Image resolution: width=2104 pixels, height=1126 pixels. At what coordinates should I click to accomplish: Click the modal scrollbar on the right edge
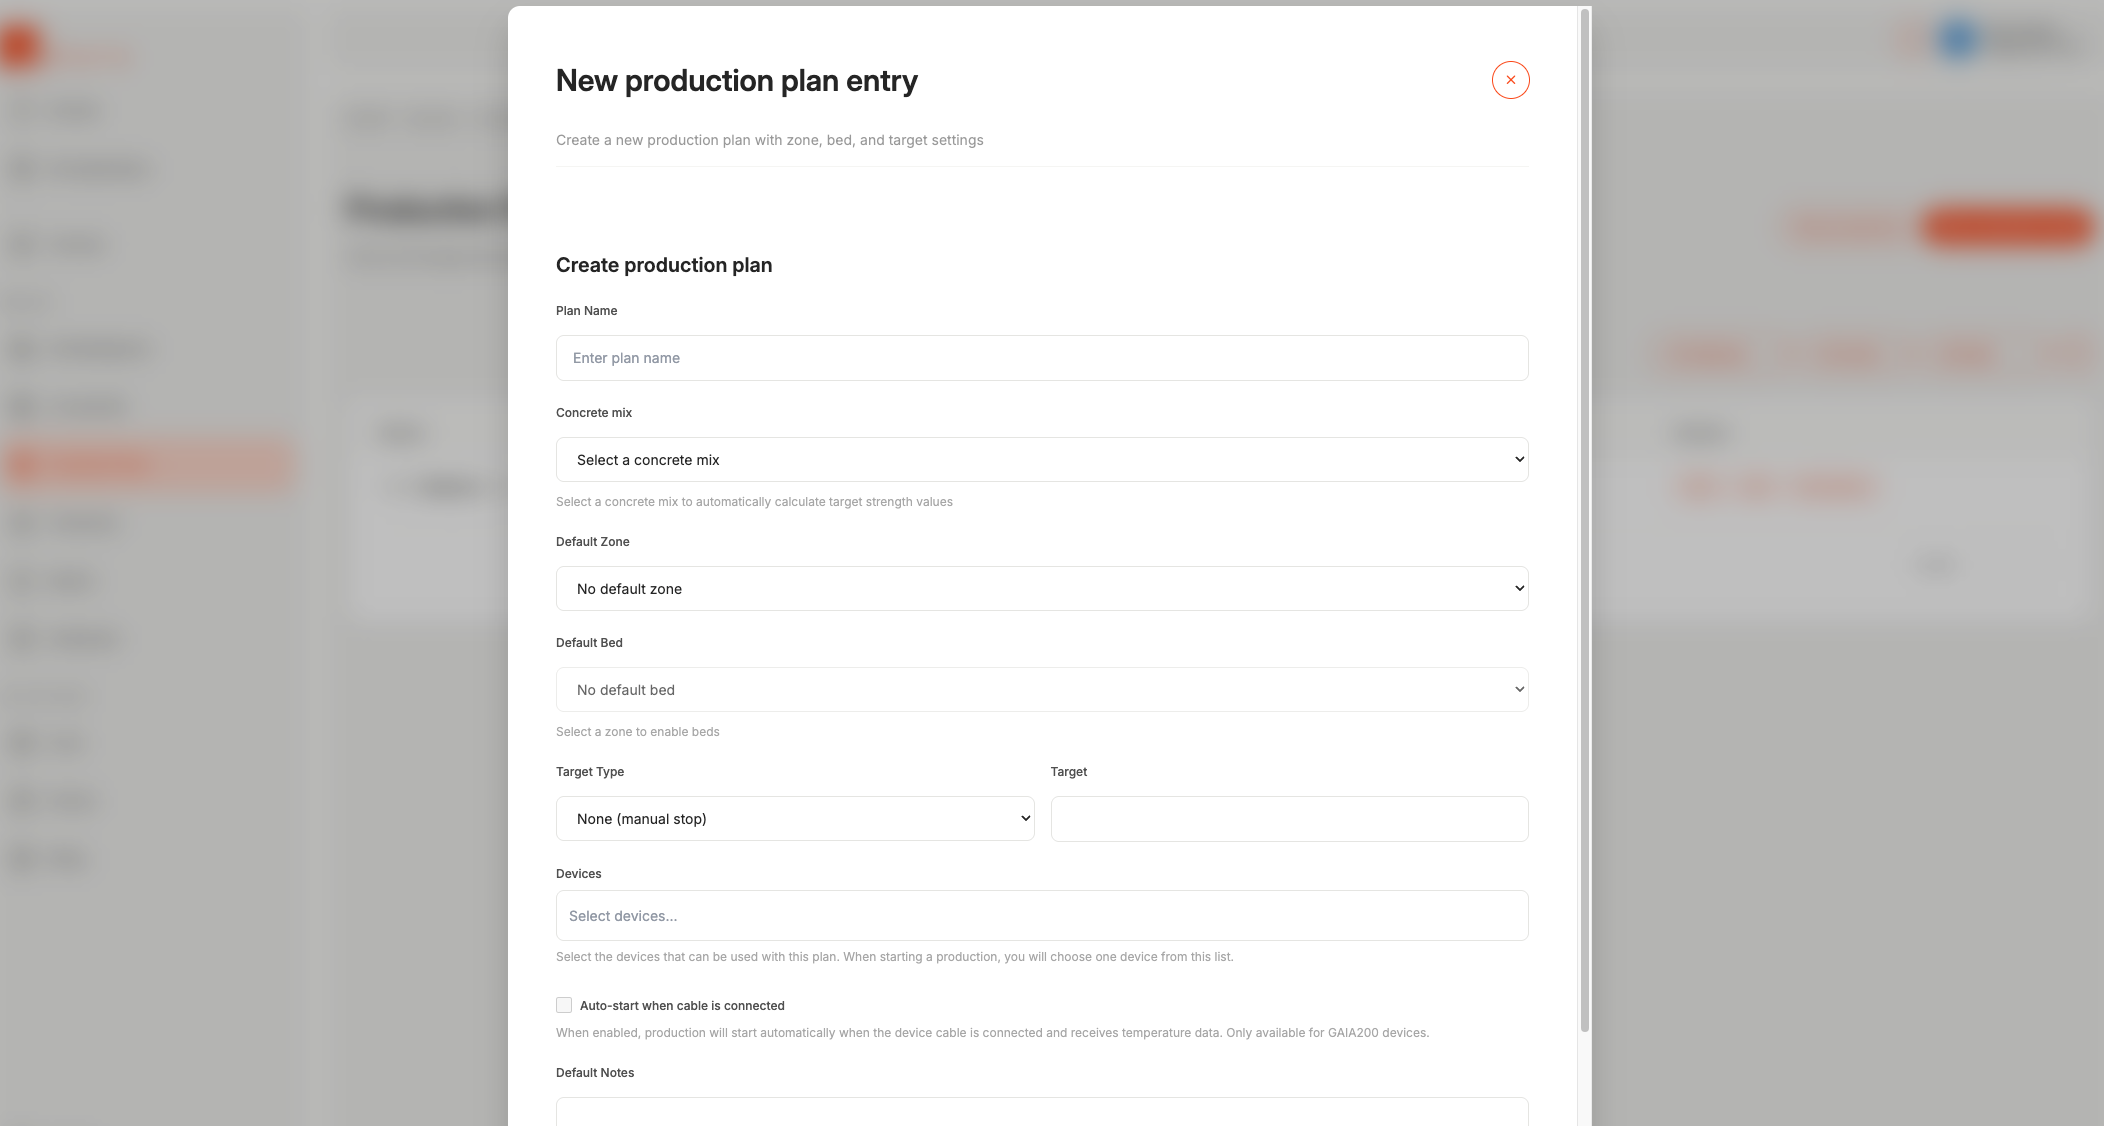[1583, 500]
